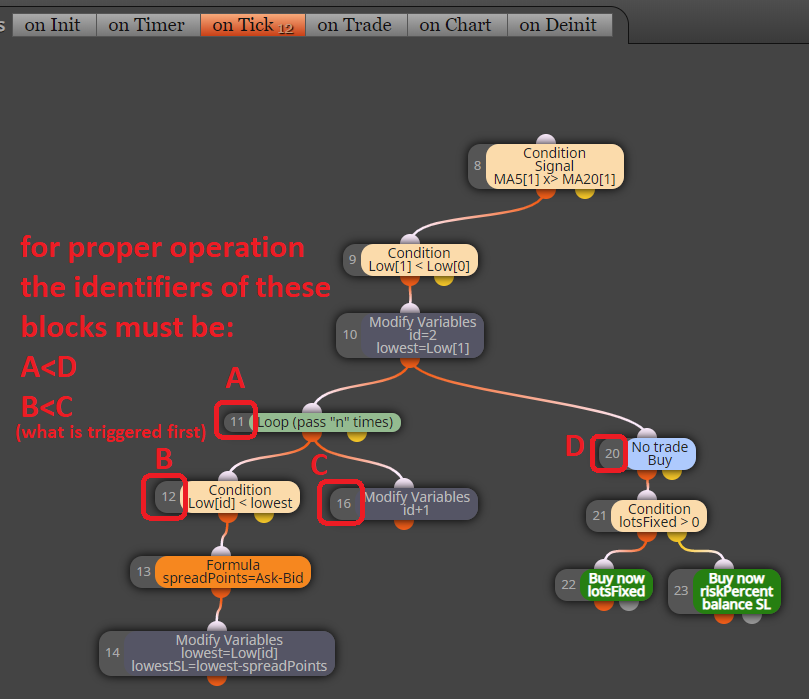Click block number 12 identifier
The height and width of the screenshot is (699, 811).
[x=169, y=497]
